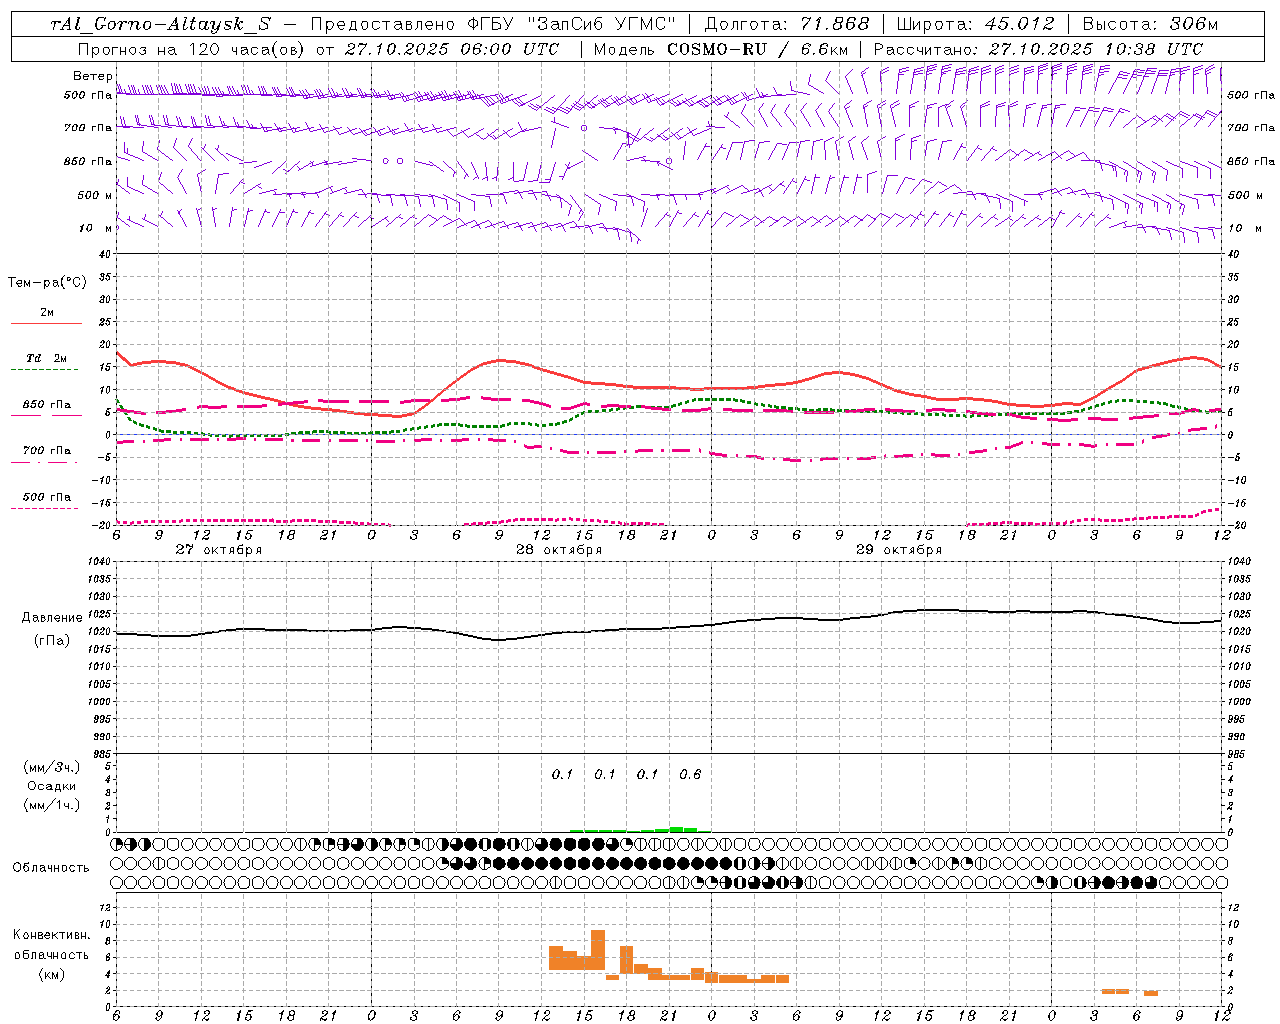Click the 700 гПа legend entry under Тем-ра
The image size is (1280, 1024).
pyautogui.click(x=47, y=451)
